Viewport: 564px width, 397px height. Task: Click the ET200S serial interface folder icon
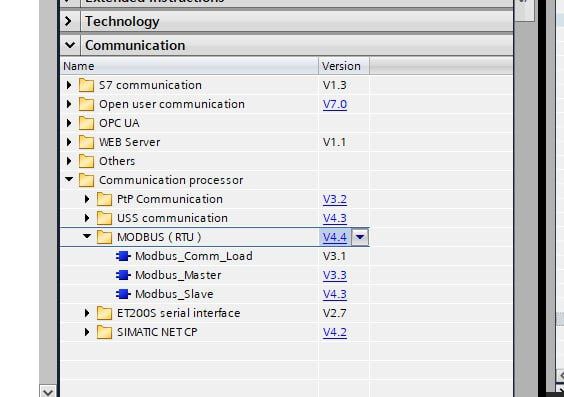tap(104, 313)
